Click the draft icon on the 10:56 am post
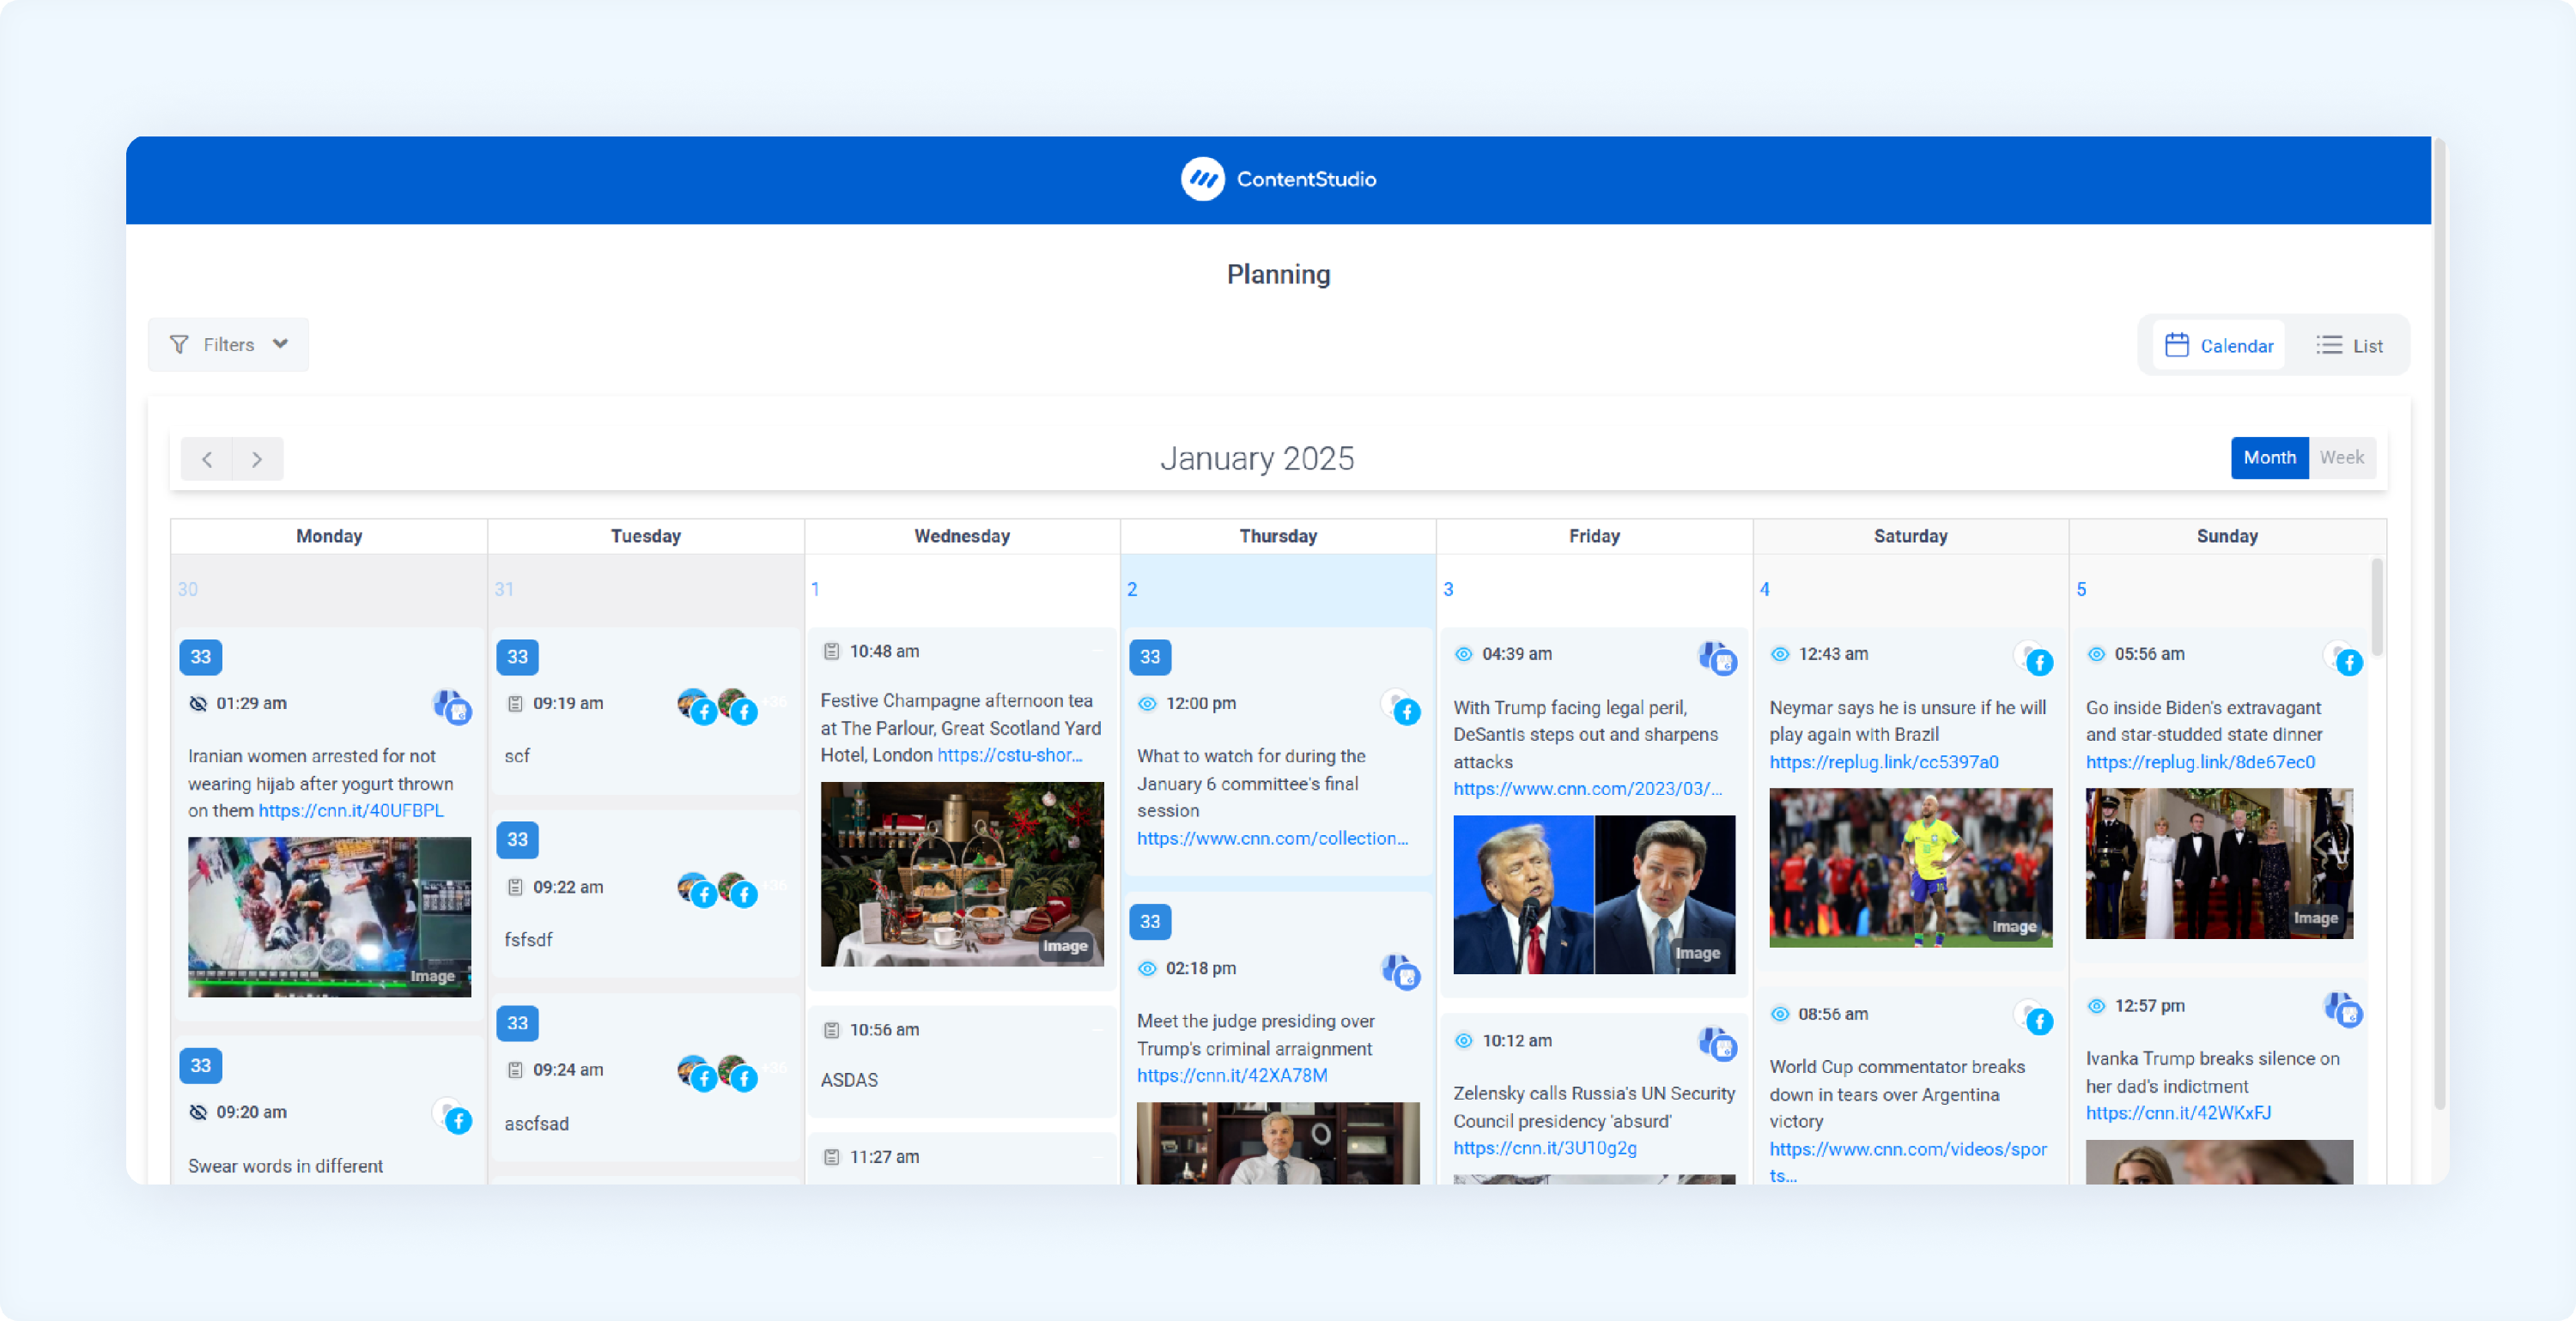The height and width of the screenshot is (1321, 2576). coord(831,1030)
